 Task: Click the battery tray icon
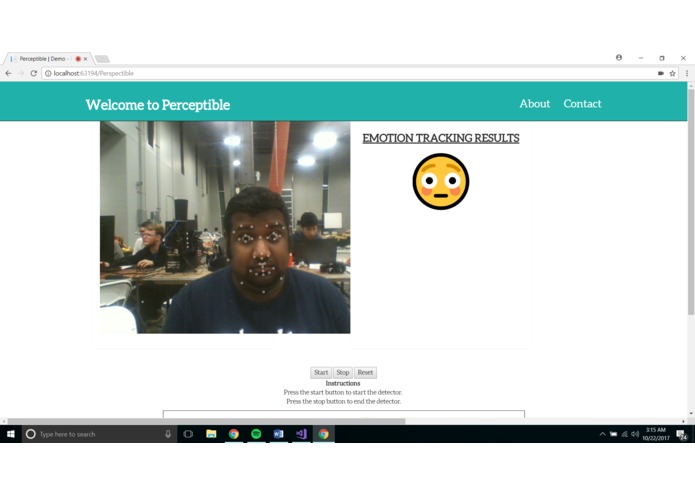click(x=613, y=434)
